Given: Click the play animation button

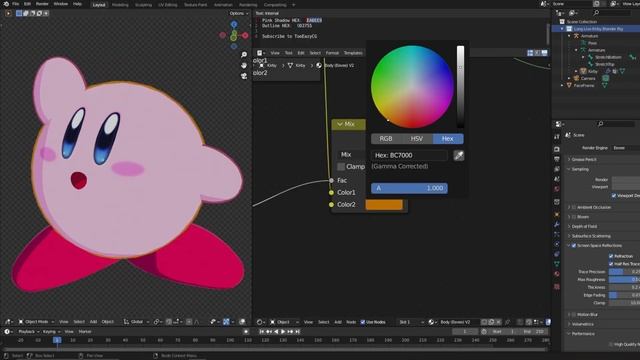Looking at the screenshot, I should (x=283, y=332).
